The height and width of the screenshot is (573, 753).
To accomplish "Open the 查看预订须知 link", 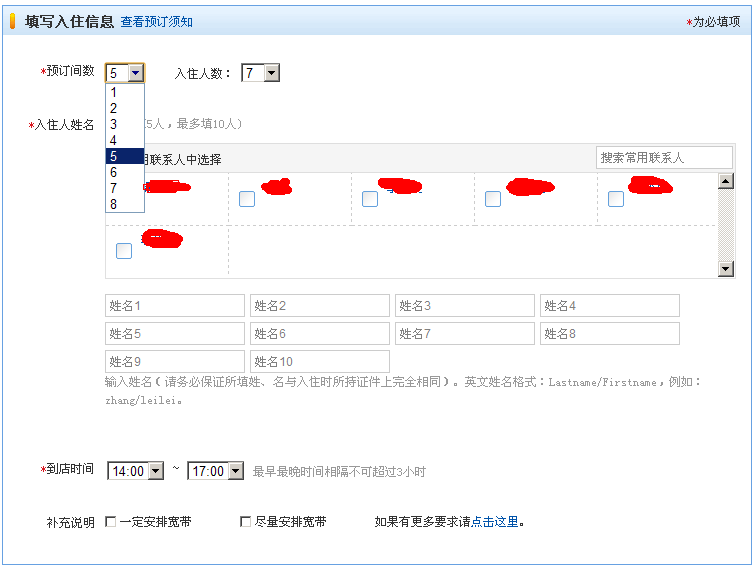I will pyautogui.click(x=157, y=21).
